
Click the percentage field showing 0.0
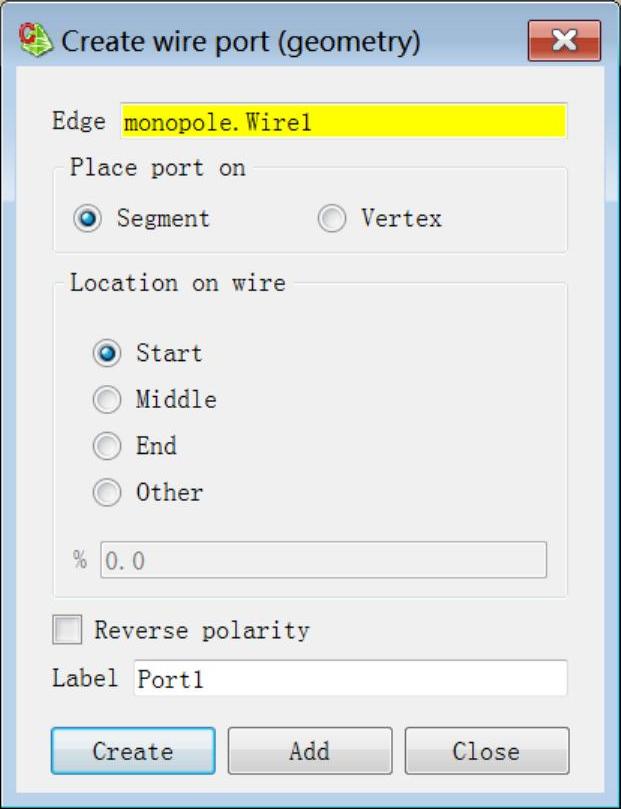(323, 560)
